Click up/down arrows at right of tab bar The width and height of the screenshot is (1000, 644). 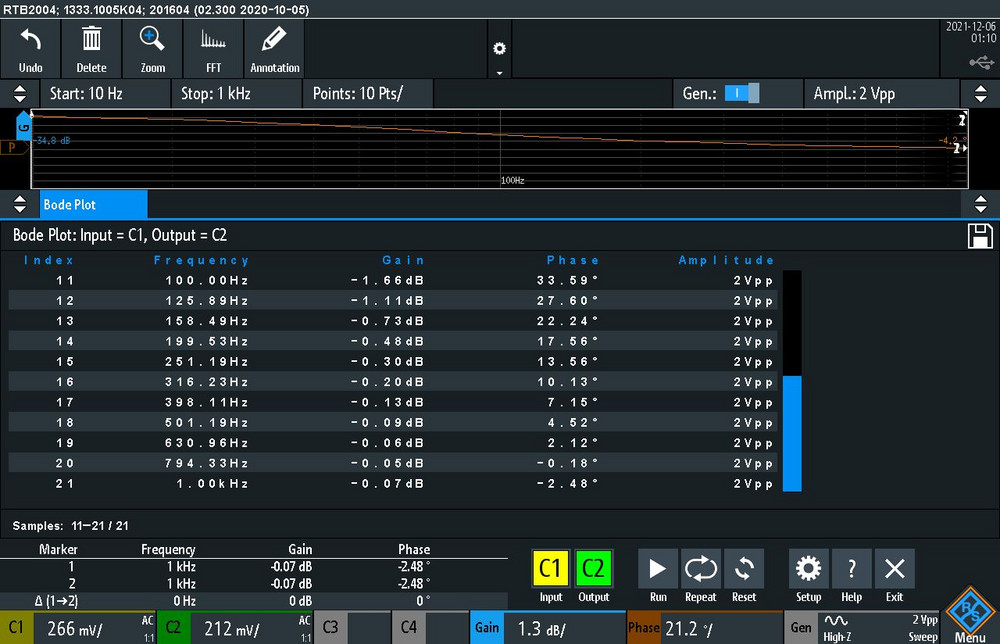point(980,204)
